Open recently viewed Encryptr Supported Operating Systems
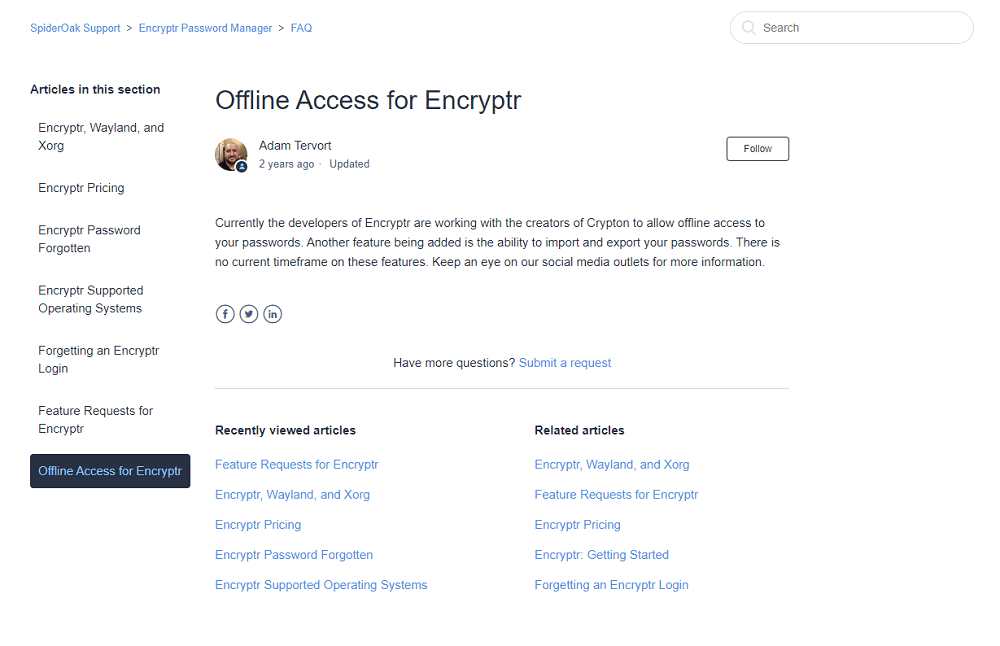Viewport: 1000px width, 646px height. [x=321, y=584]
